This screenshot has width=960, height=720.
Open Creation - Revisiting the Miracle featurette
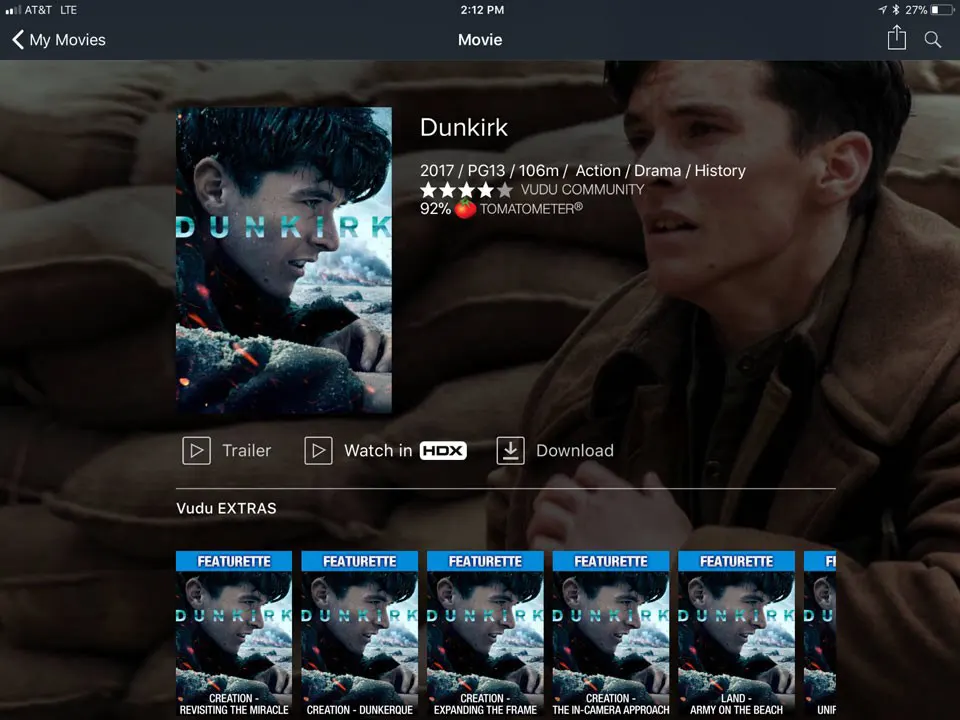click(234, 634)
